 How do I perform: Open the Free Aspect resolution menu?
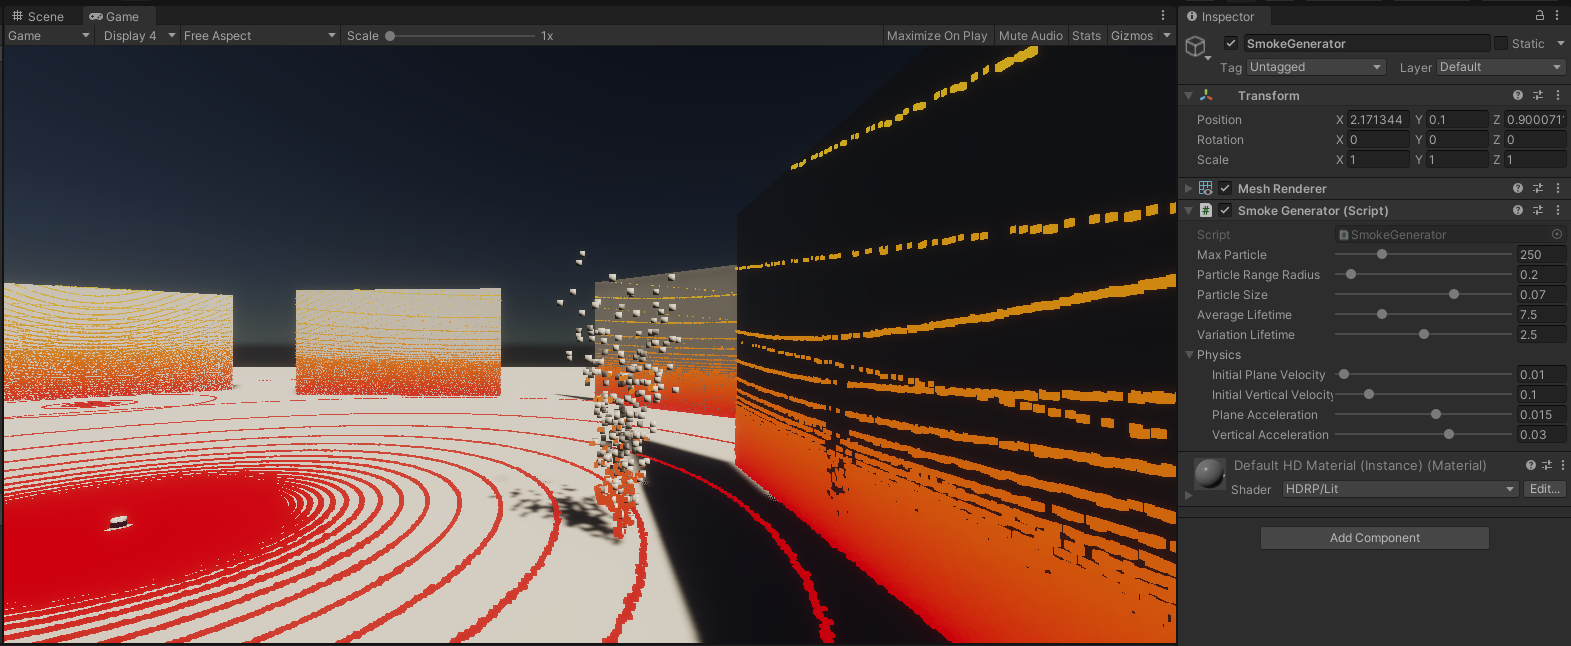click(260, 36)
